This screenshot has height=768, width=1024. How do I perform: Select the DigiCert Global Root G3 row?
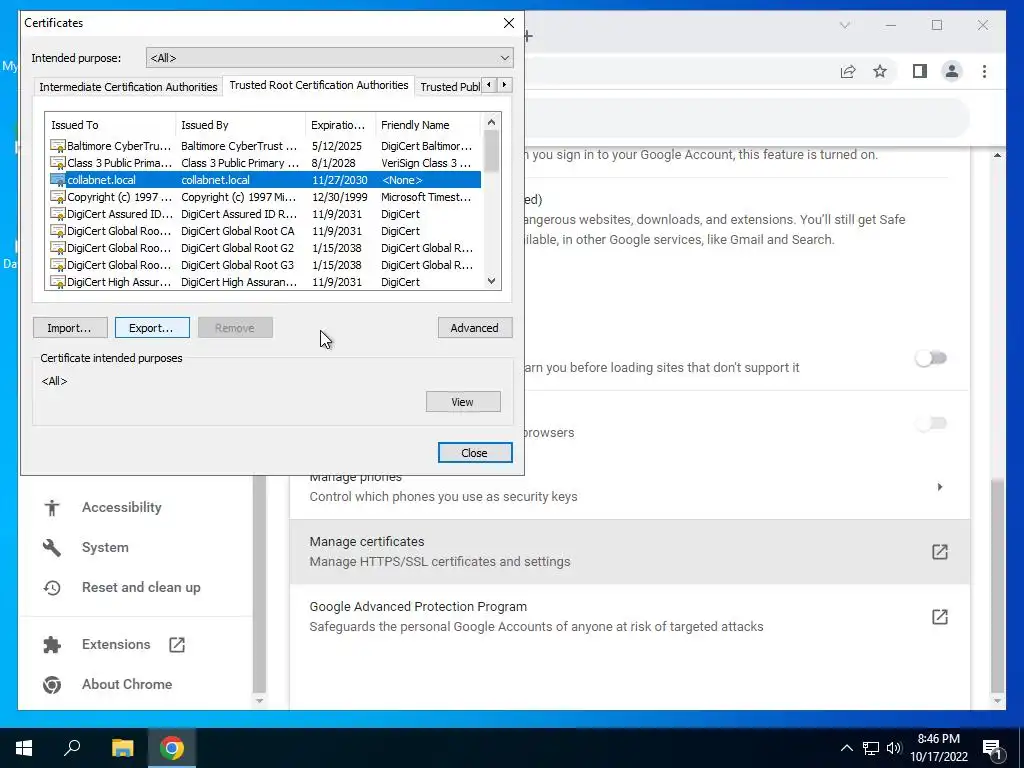pyautogui.click(x=264, y=264)
